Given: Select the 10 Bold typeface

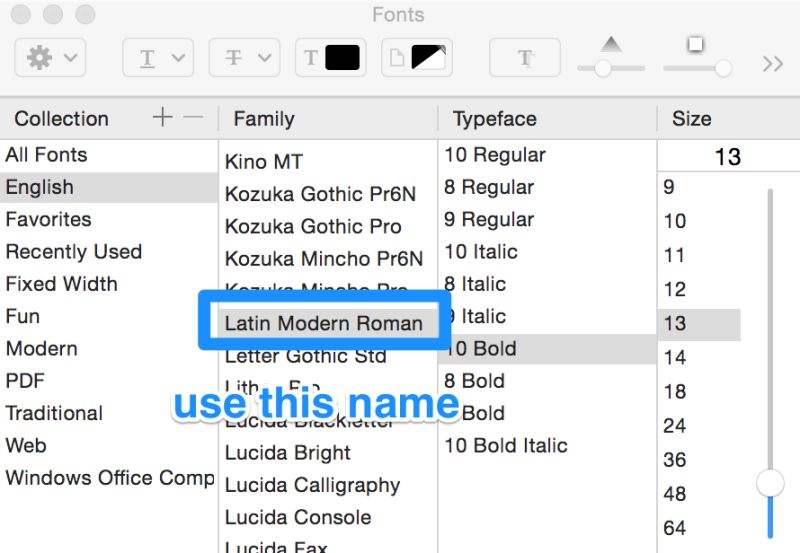Looking at the screenshot, I should click(x=547, y=349).
